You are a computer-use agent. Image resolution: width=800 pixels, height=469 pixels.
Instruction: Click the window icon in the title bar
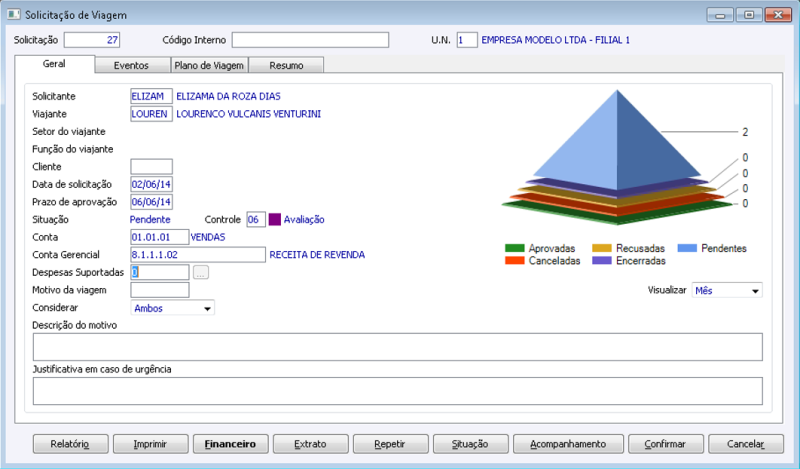(13, 14)
